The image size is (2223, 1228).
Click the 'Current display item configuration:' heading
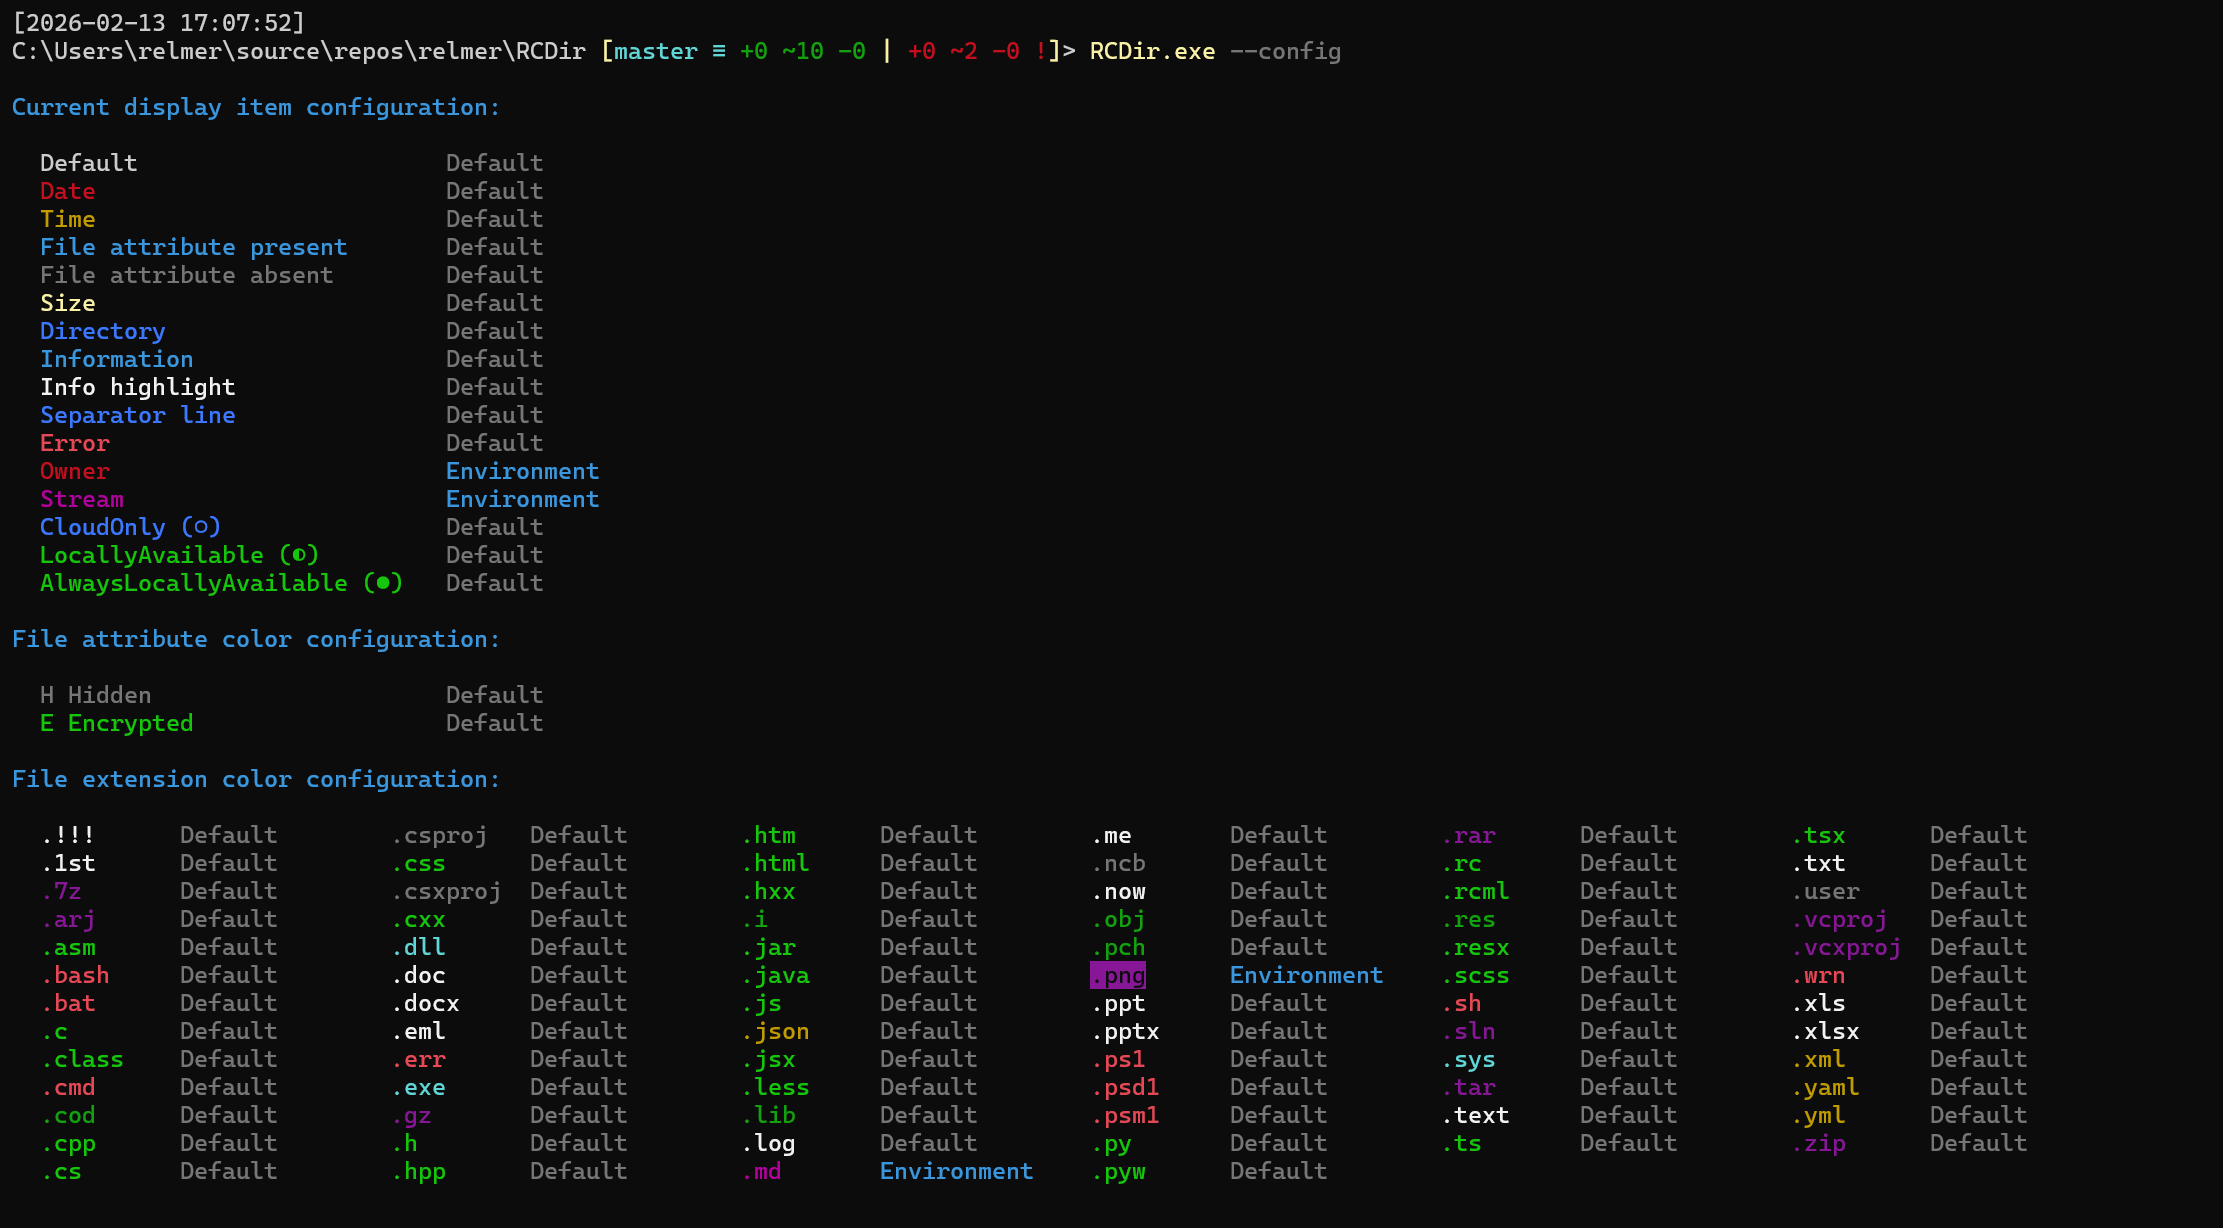click(x=255, y=107)
